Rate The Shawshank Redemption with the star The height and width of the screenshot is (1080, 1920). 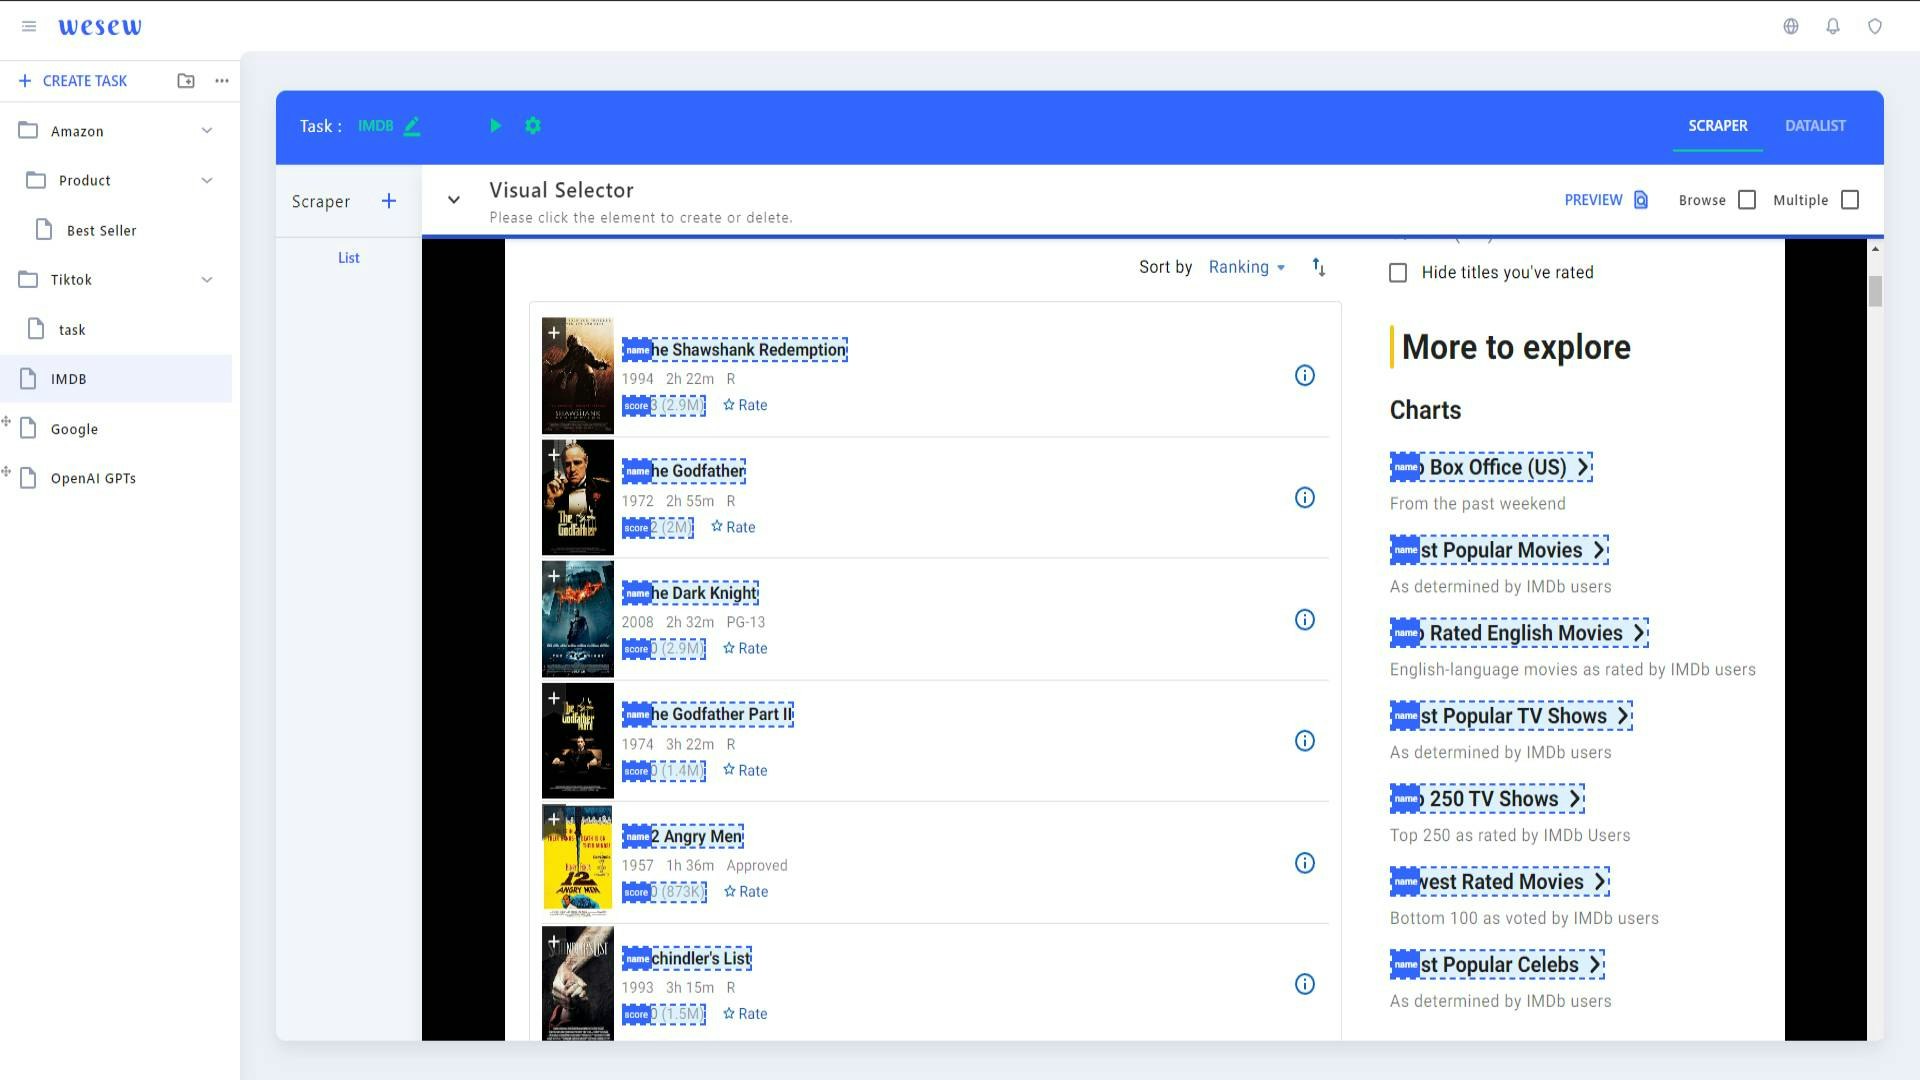[745, 405]
